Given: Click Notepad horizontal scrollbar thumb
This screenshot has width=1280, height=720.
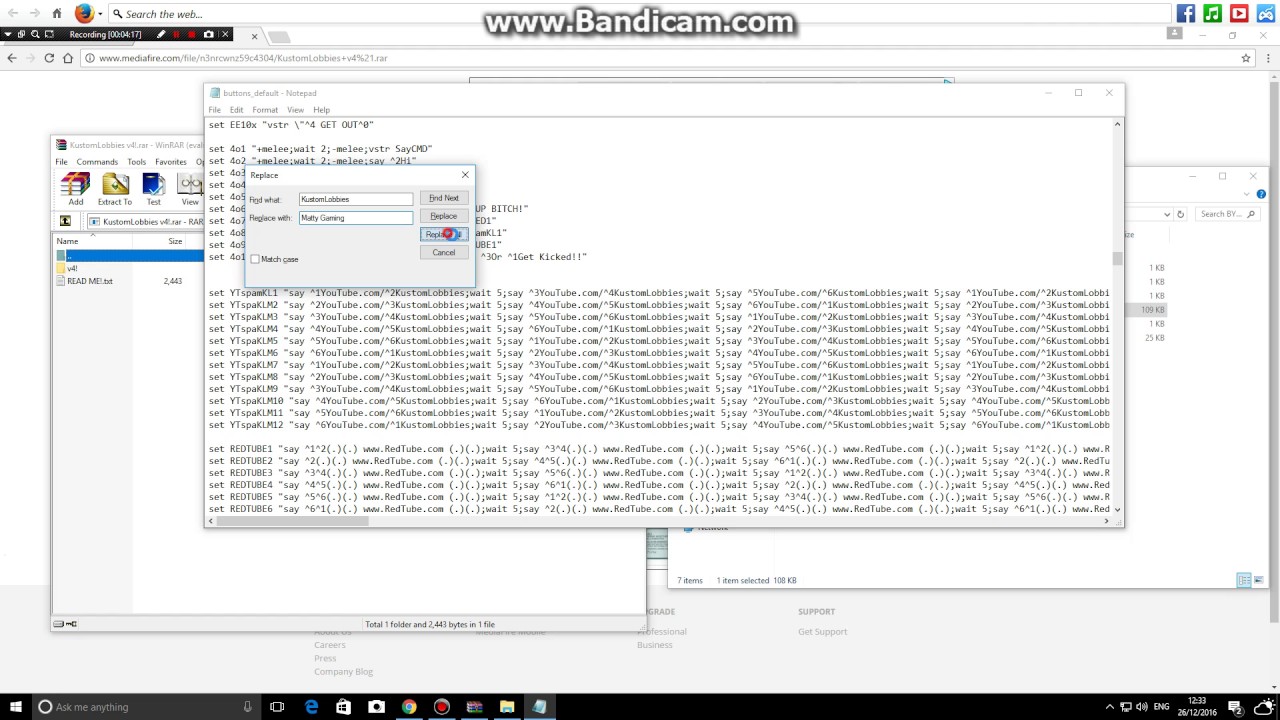Looking at the screenshot, I should [292, 521].
